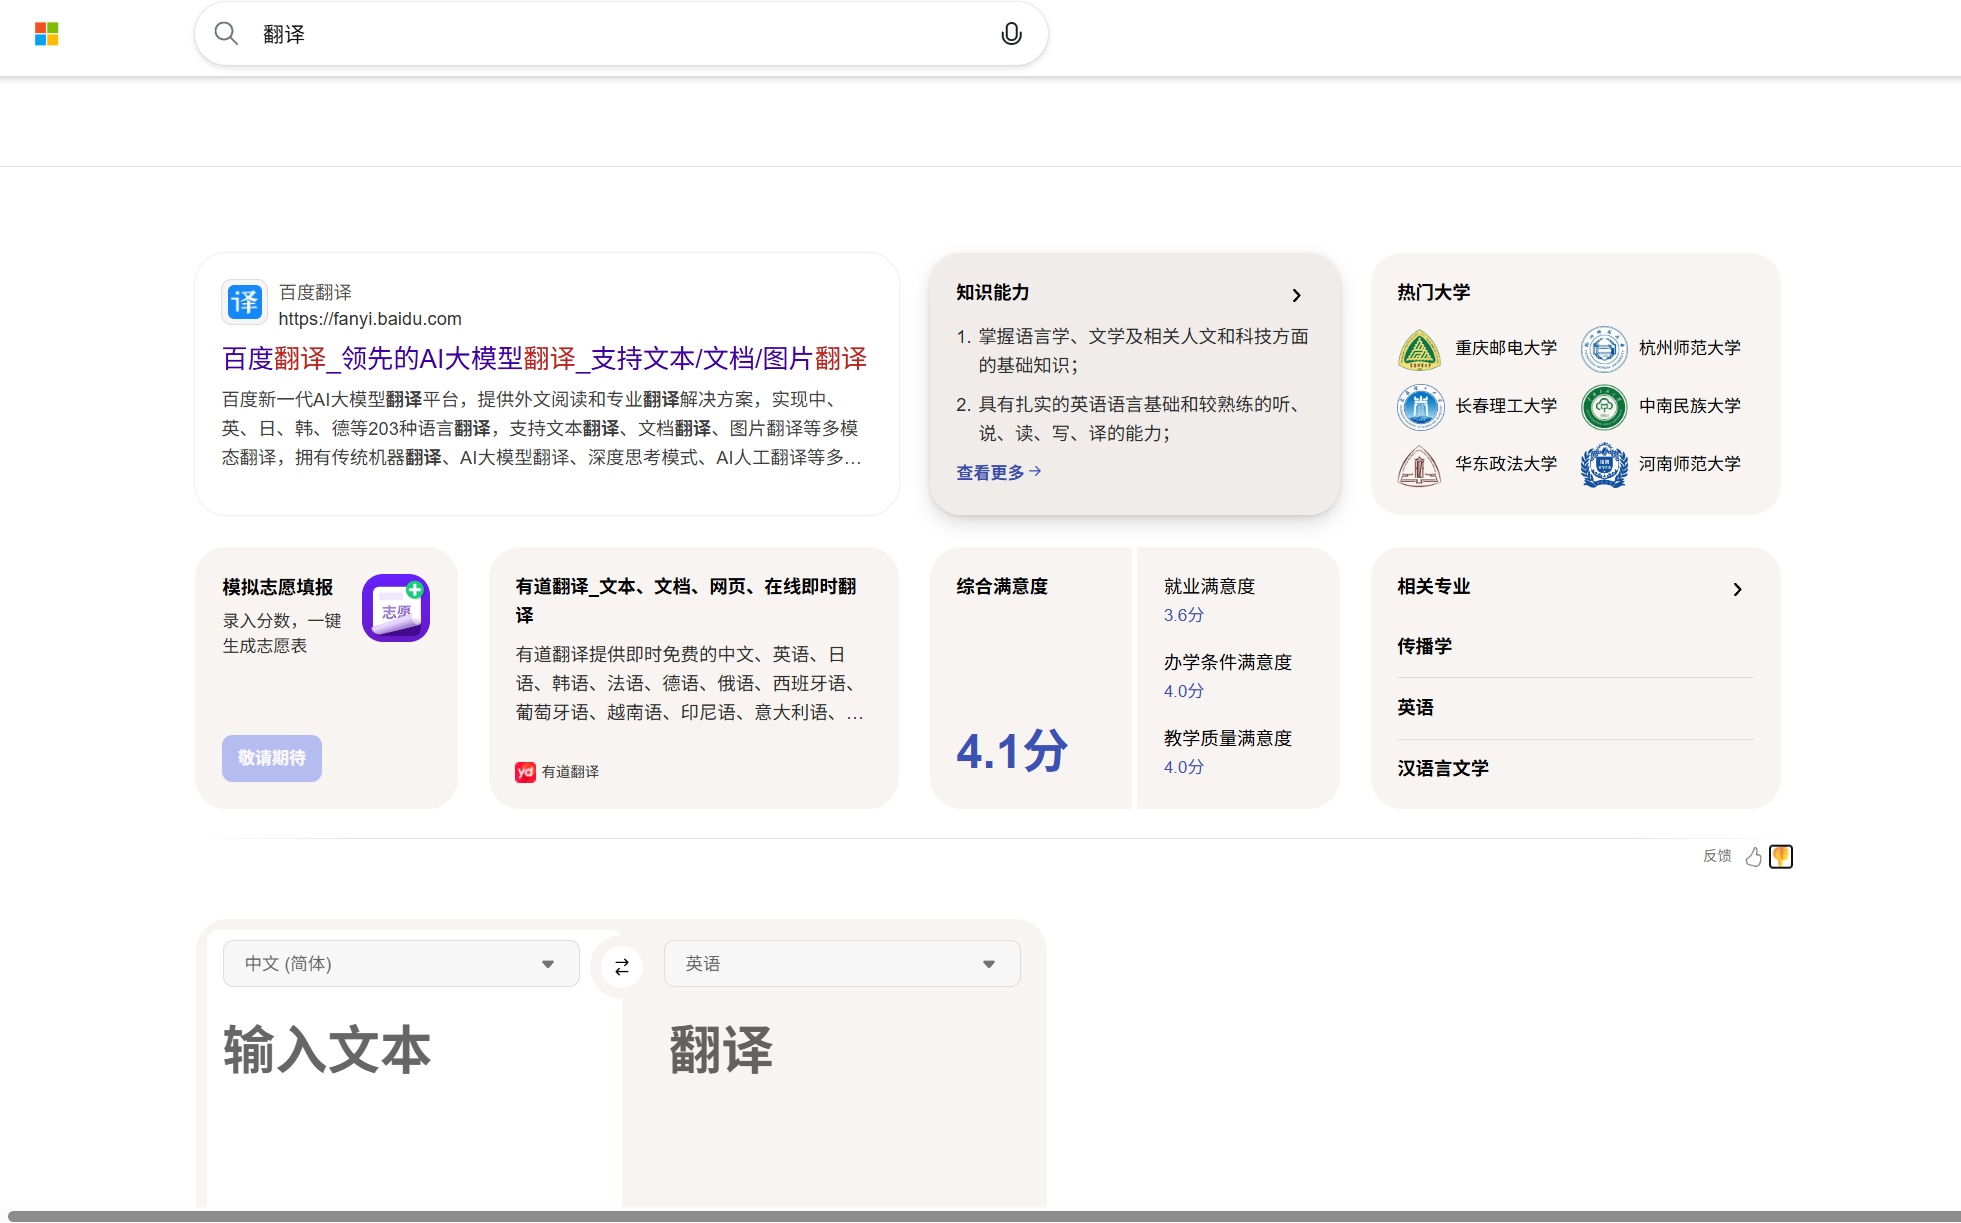Viewport: 1961px width, 1223px height.
Task: Click the thumbs-up feedback icon
Action: pyautogui.click(x=1754, y=857)
